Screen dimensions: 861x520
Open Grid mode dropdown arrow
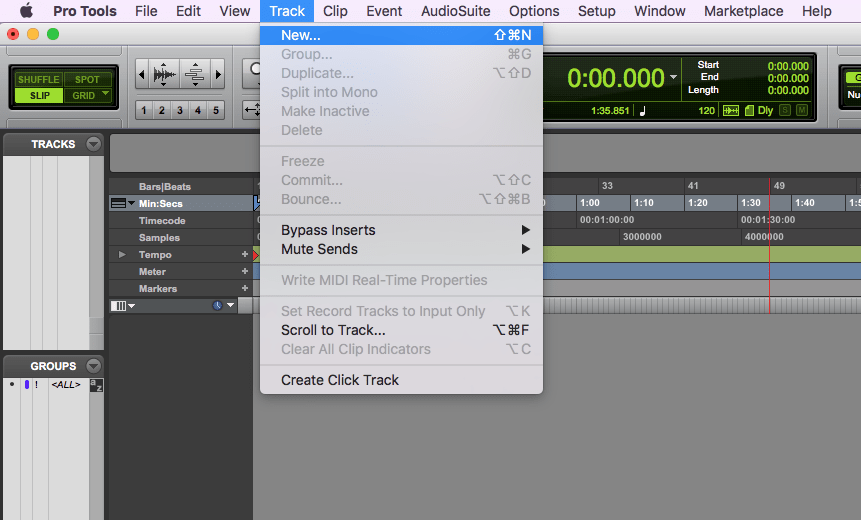coord(105,94)
